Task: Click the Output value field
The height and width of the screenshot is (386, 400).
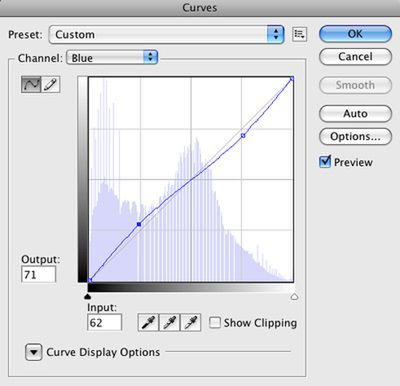Action: (x=38, y=275)
